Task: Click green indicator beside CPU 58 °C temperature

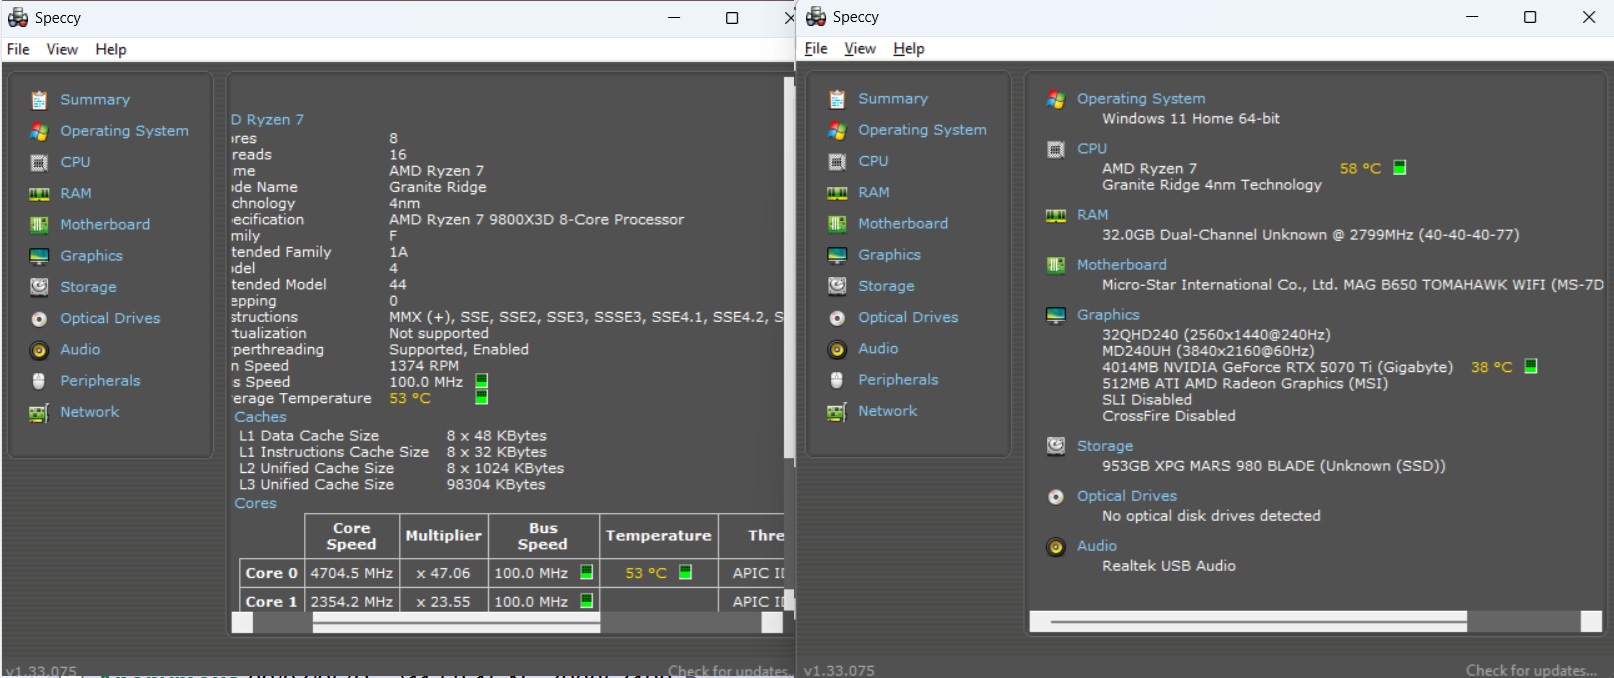Action: coord(1399,168)
